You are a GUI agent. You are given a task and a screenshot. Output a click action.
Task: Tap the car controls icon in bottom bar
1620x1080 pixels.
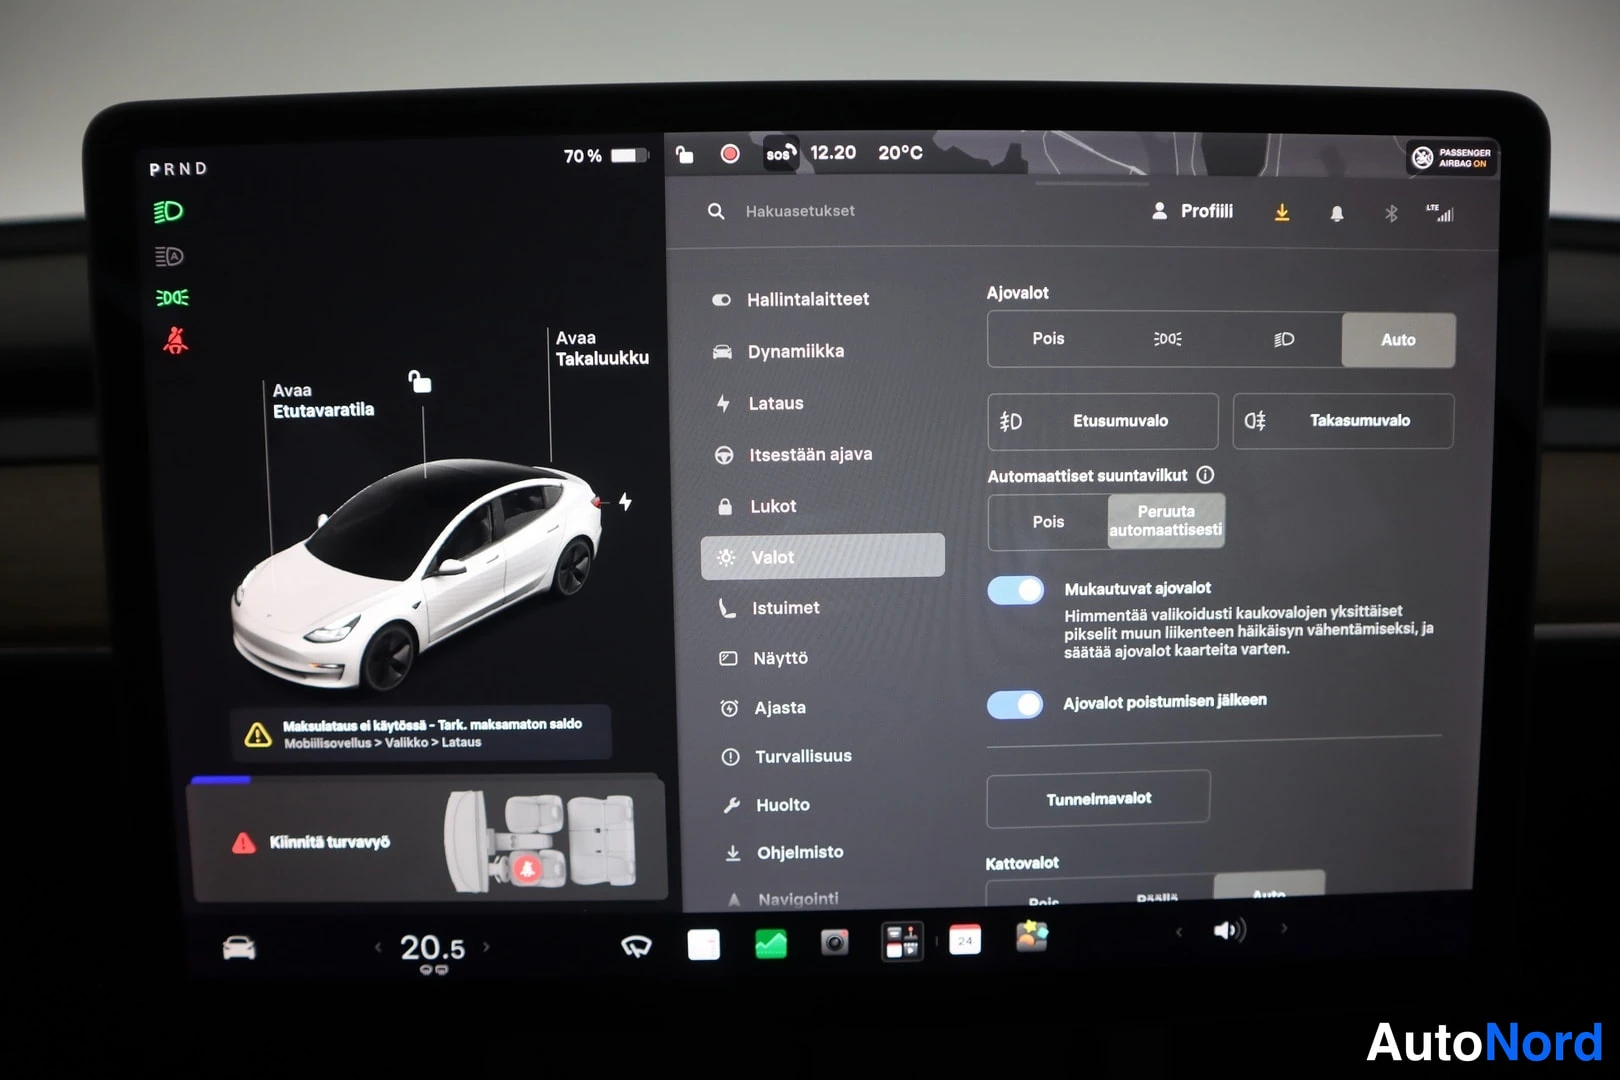(x=238, y=947)
